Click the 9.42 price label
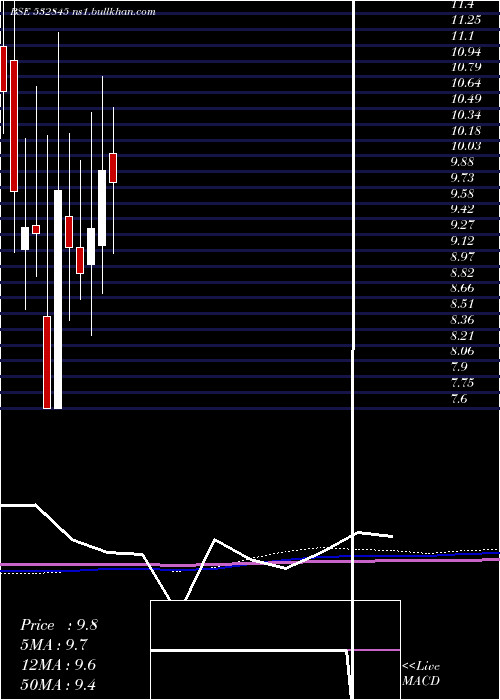 point(462,209)
